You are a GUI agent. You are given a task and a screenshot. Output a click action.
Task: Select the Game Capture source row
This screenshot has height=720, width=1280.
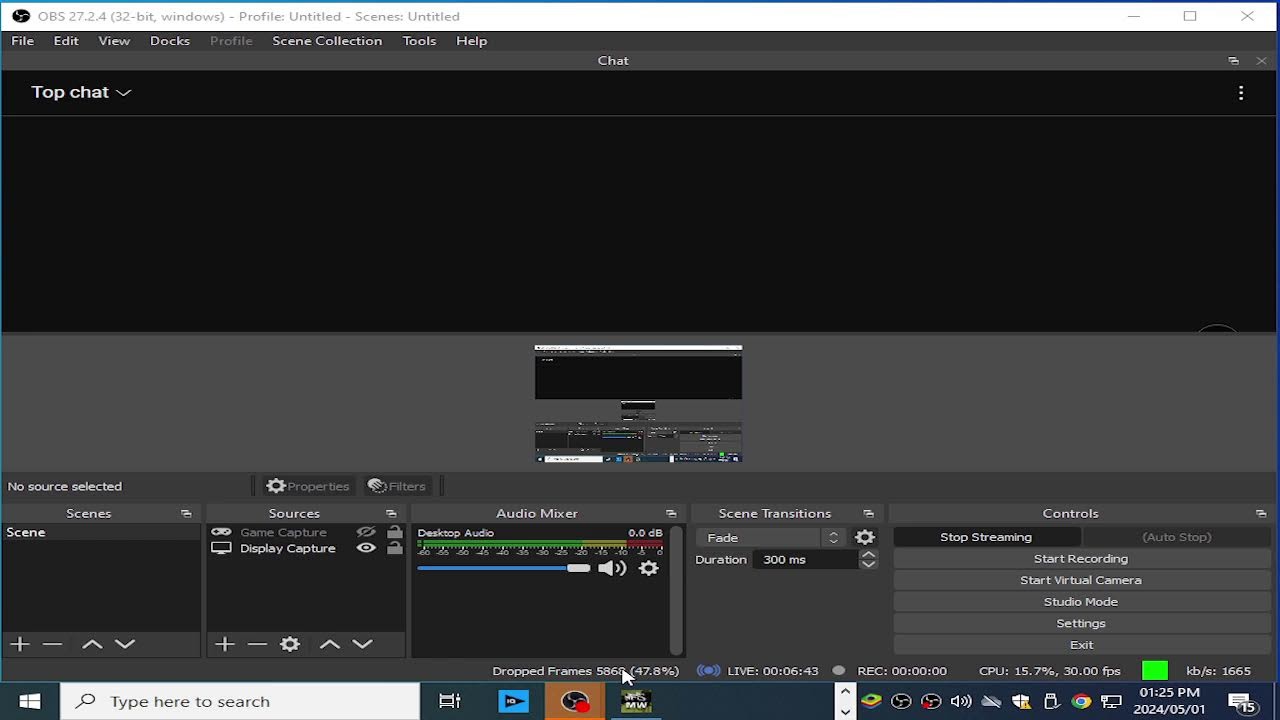click(307, 533)
